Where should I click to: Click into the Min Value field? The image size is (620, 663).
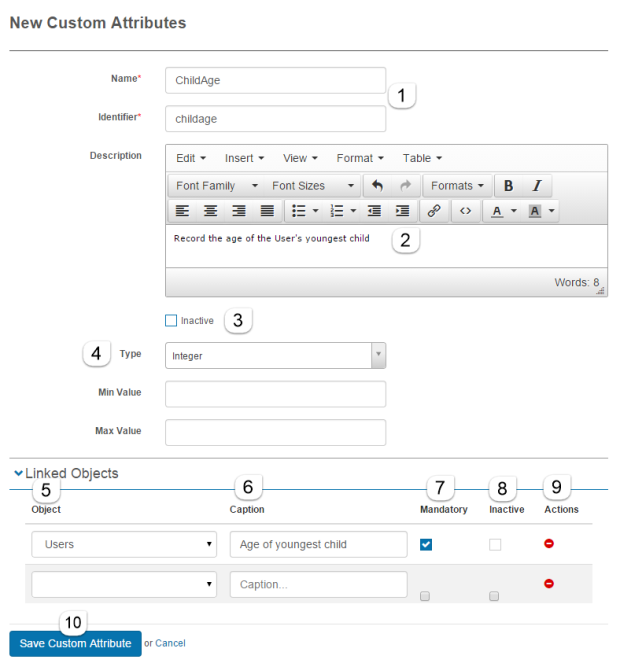pos(275,394)
